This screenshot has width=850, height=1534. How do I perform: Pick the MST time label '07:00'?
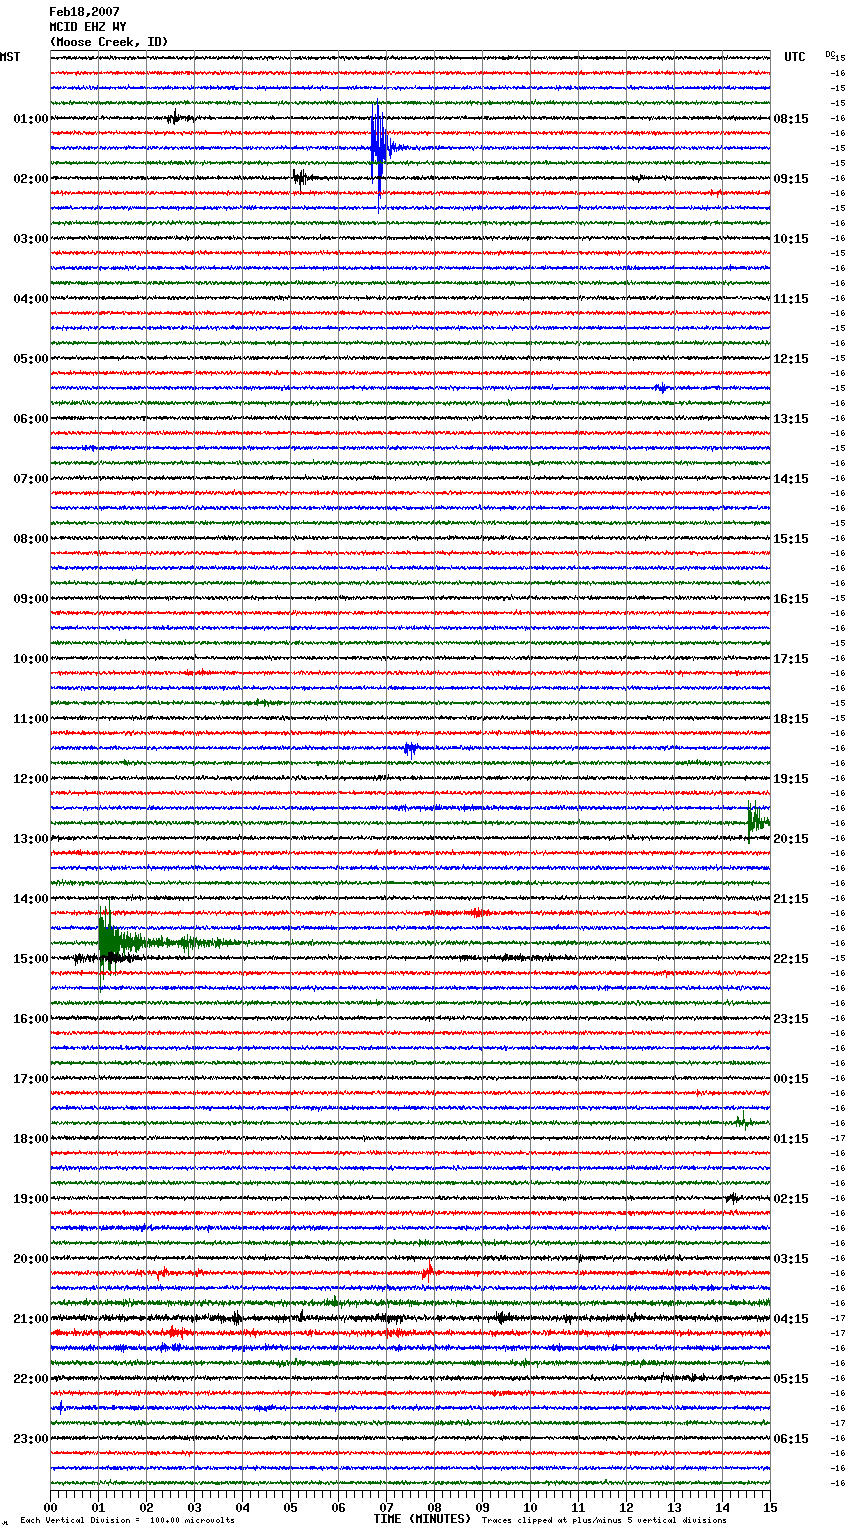31,479
